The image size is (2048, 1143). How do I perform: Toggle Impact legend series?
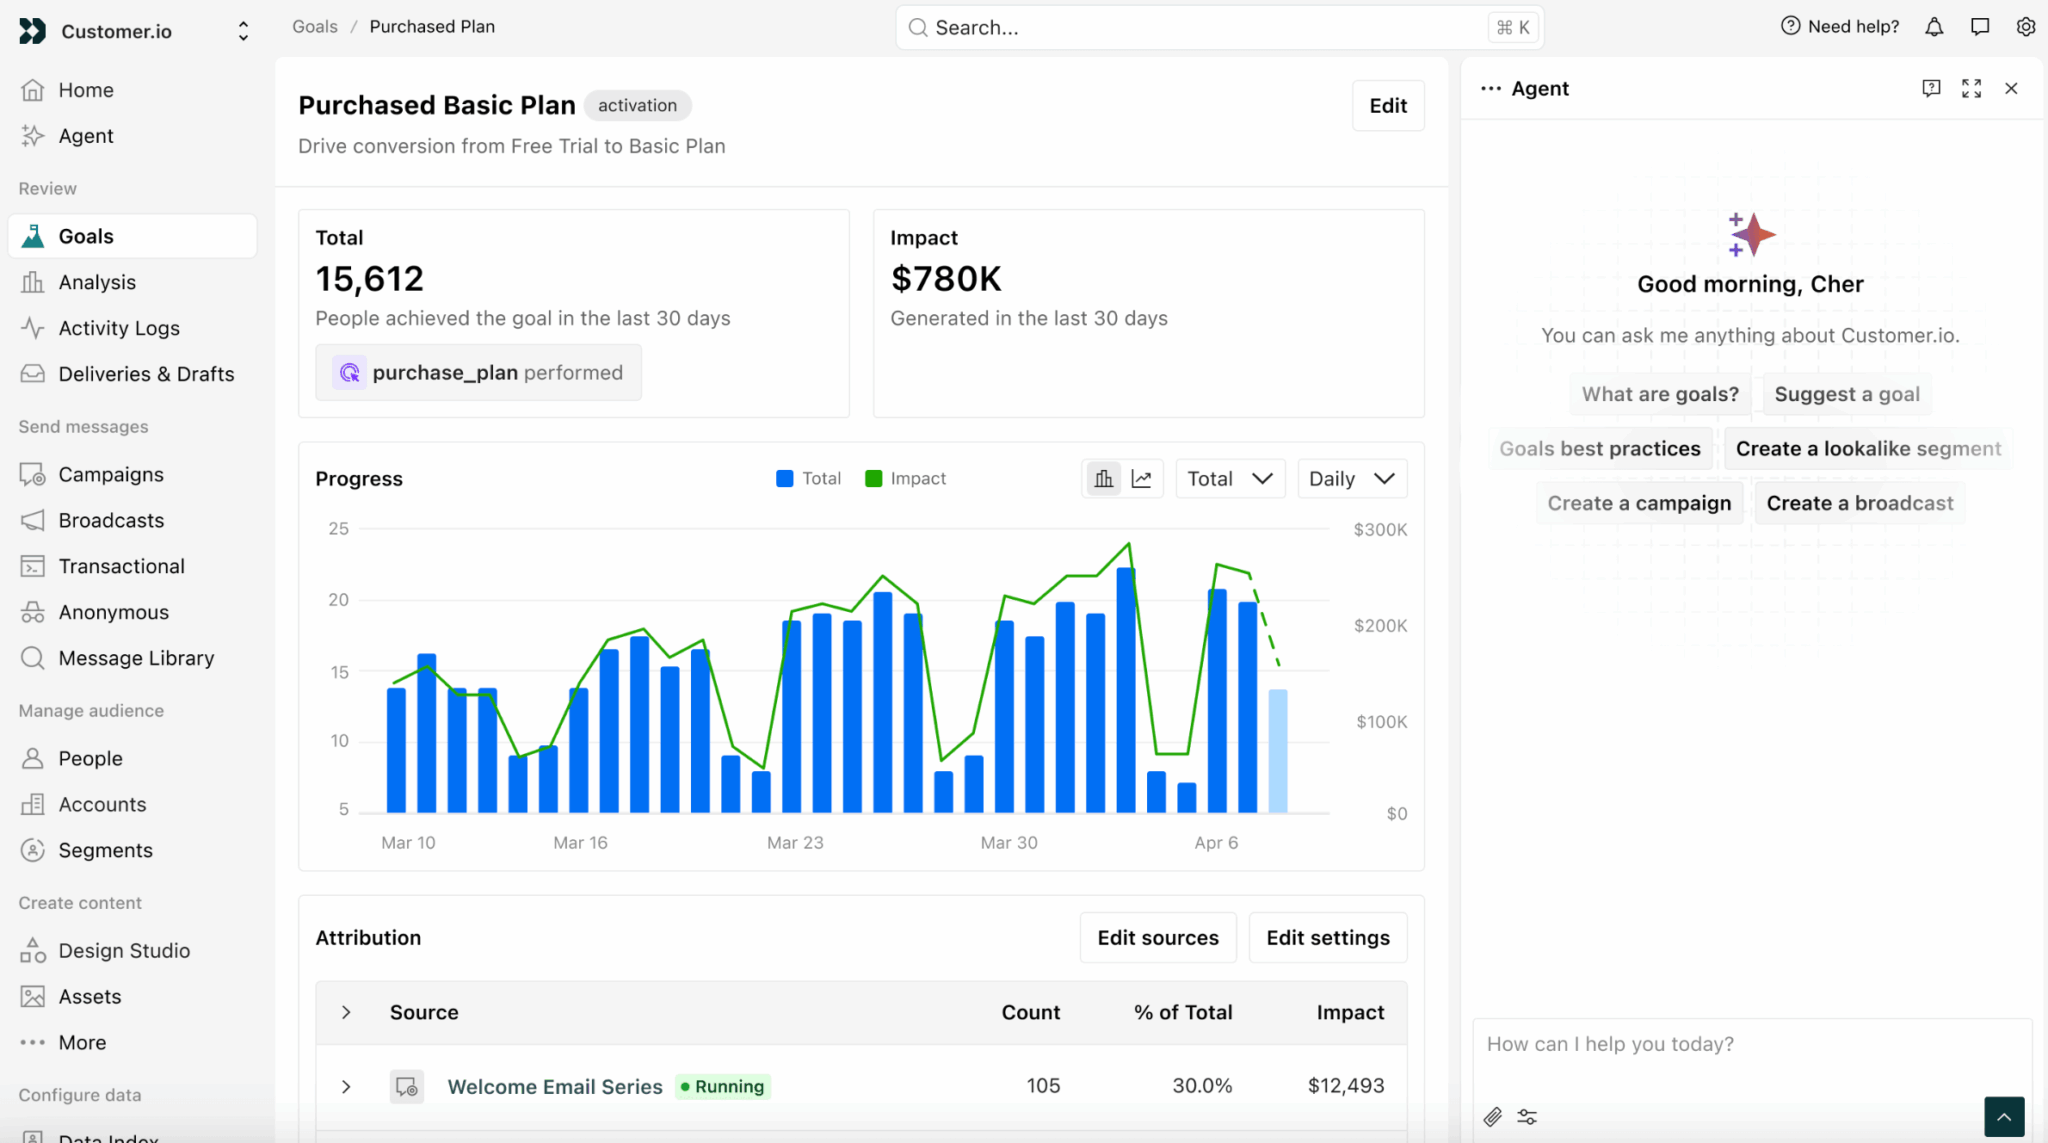[905, 479]
